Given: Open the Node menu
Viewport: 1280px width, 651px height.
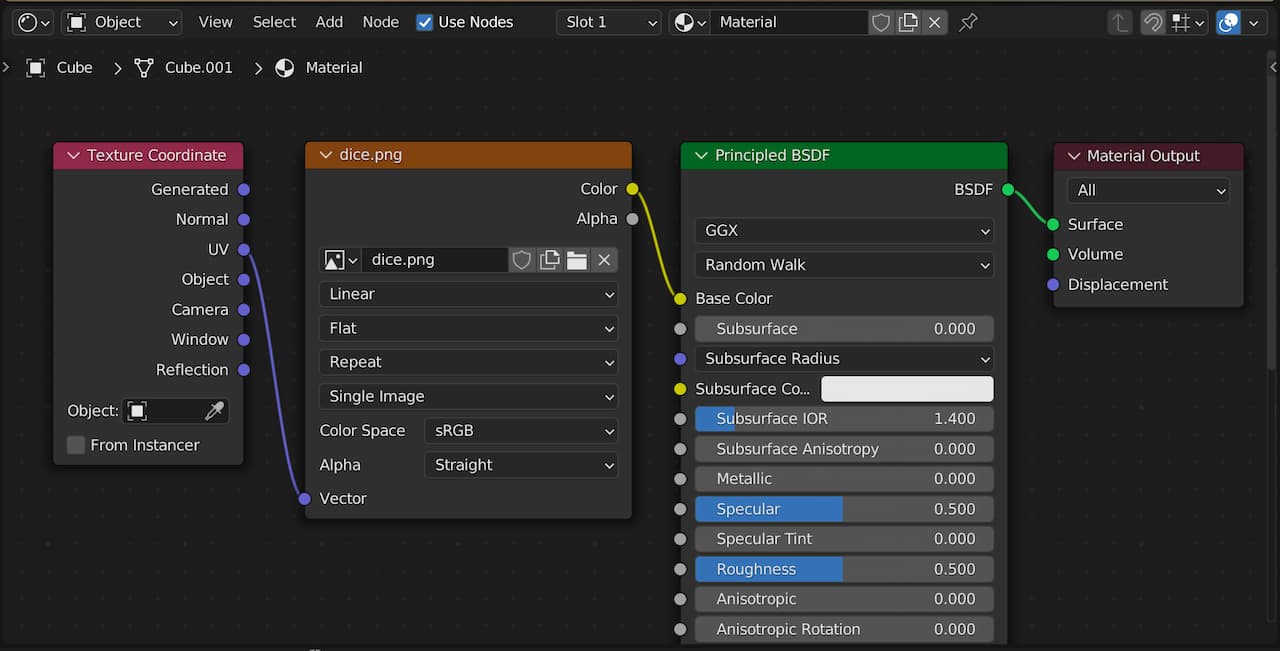Looking at the screenshot, I should pyautogui.click(x=380, y=22).
